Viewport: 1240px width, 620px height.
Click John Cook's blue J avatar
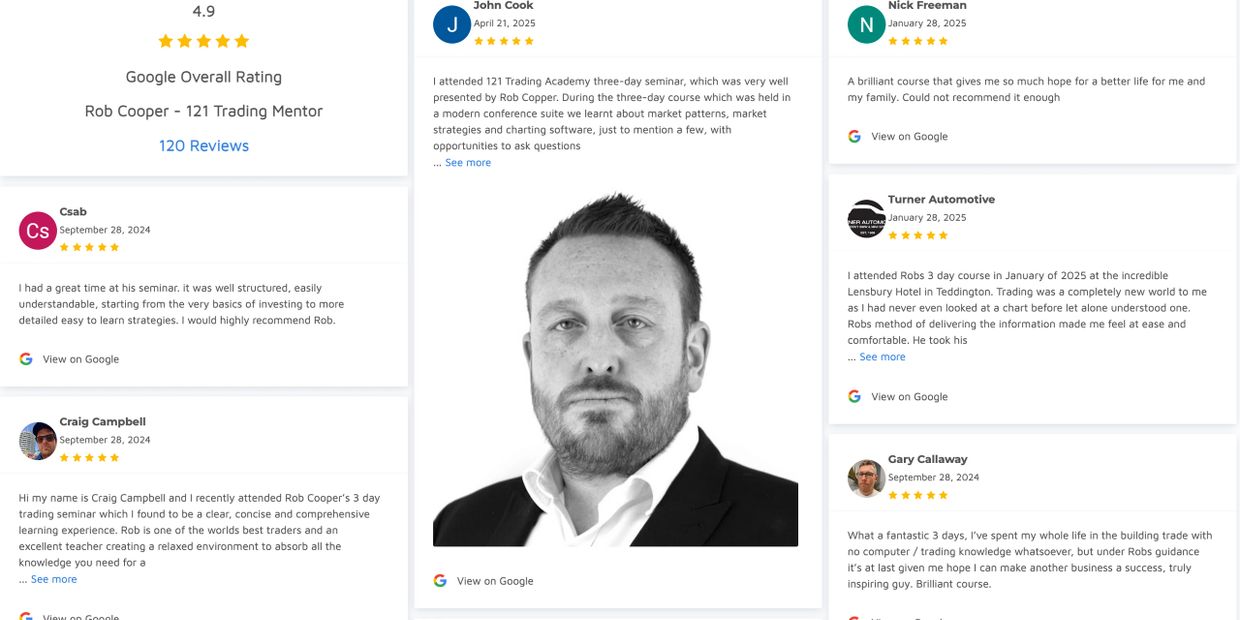(452, 25)
